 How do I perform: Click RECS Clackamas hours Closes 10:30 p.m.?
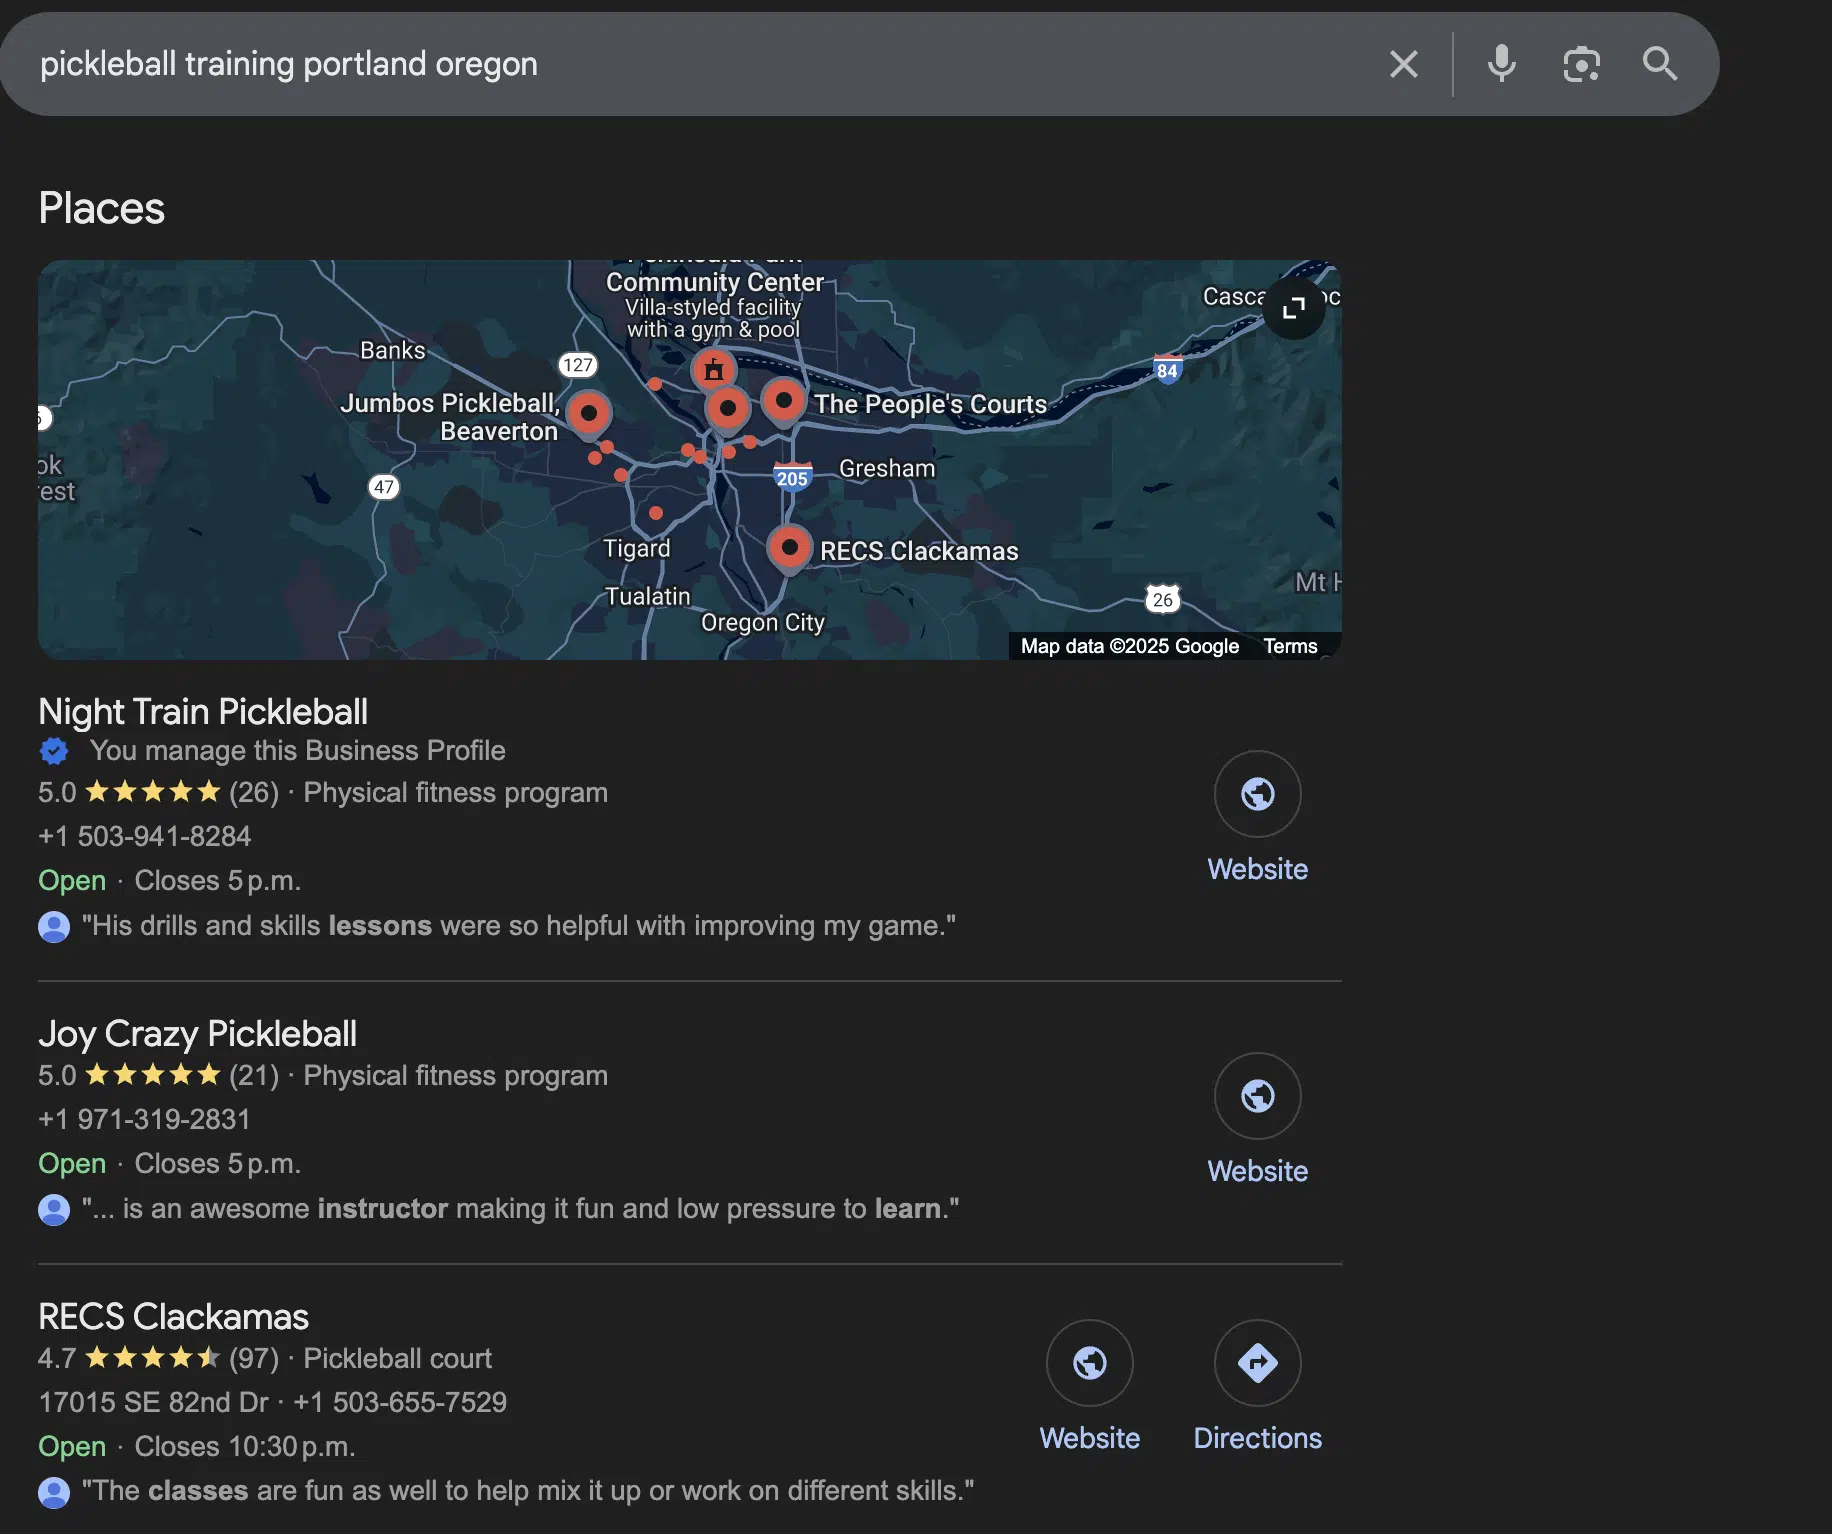coord(245,1447)
